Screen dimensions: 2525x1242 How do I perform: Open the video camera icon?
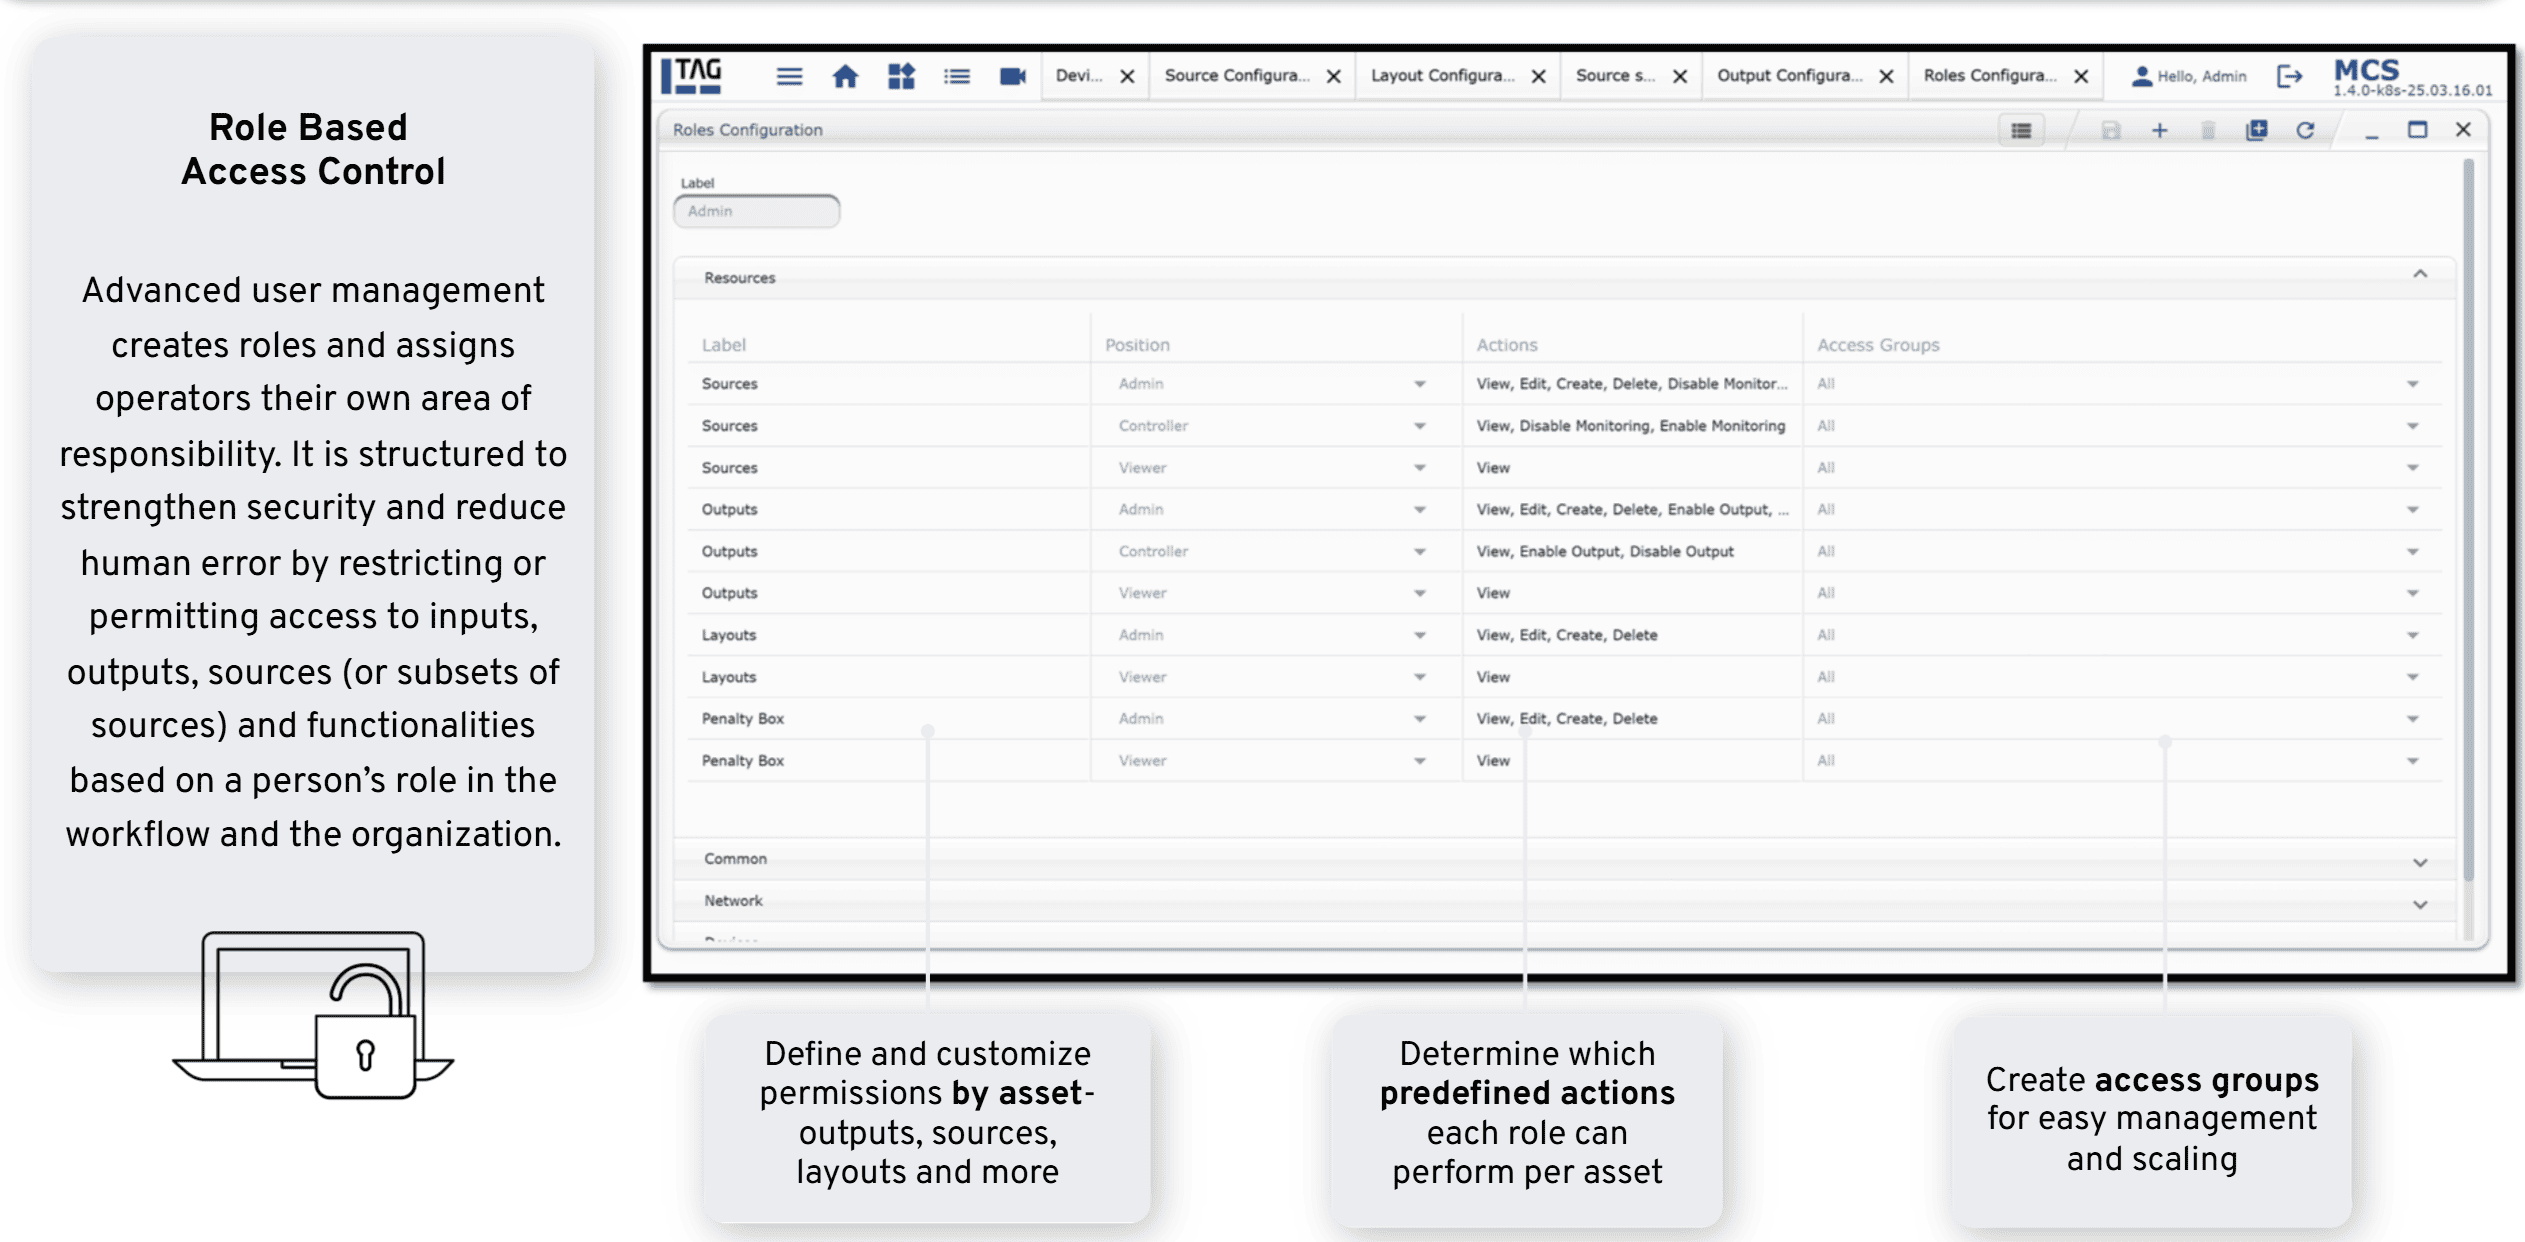[x=1012, y=76]
